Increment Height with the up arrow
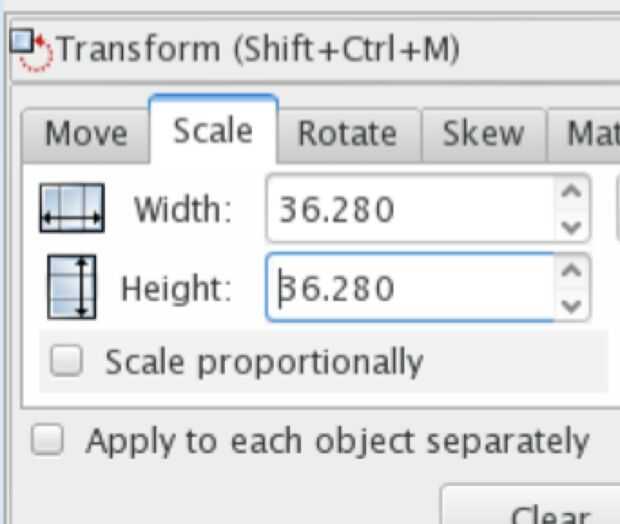The height and width of the screenshot is (524, 620). click(x=571, y=271)
